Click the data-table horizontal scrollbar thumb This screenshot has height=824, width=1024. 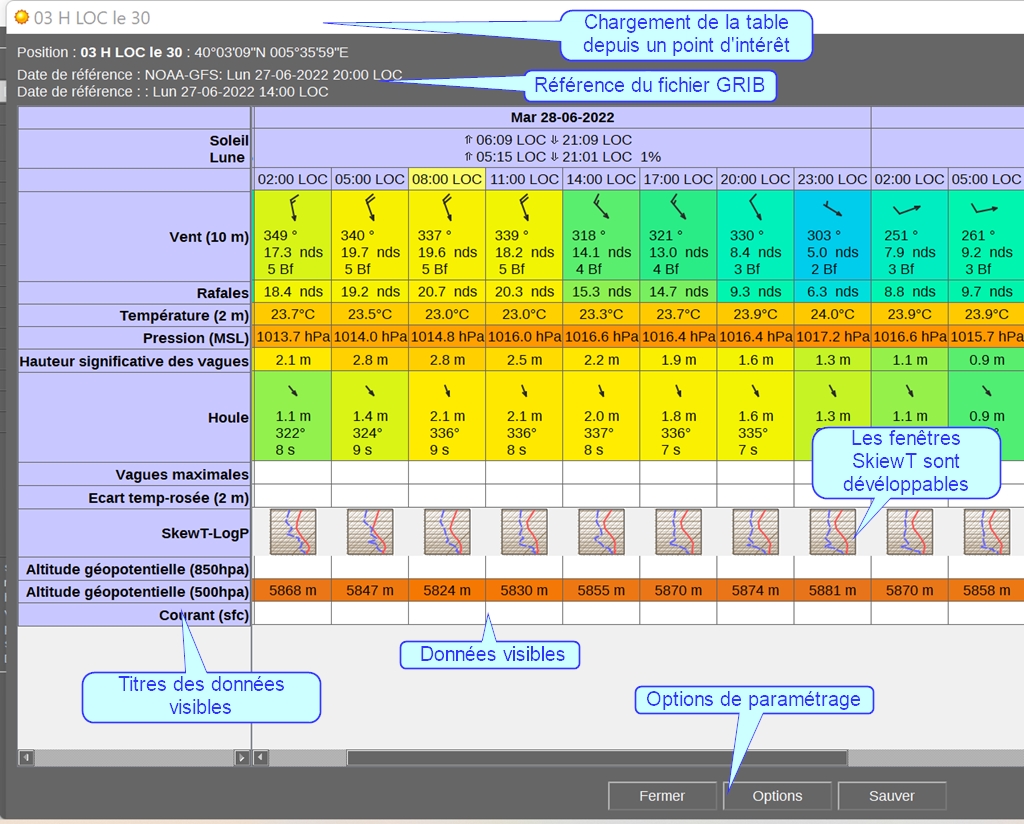tap(597, 758)
